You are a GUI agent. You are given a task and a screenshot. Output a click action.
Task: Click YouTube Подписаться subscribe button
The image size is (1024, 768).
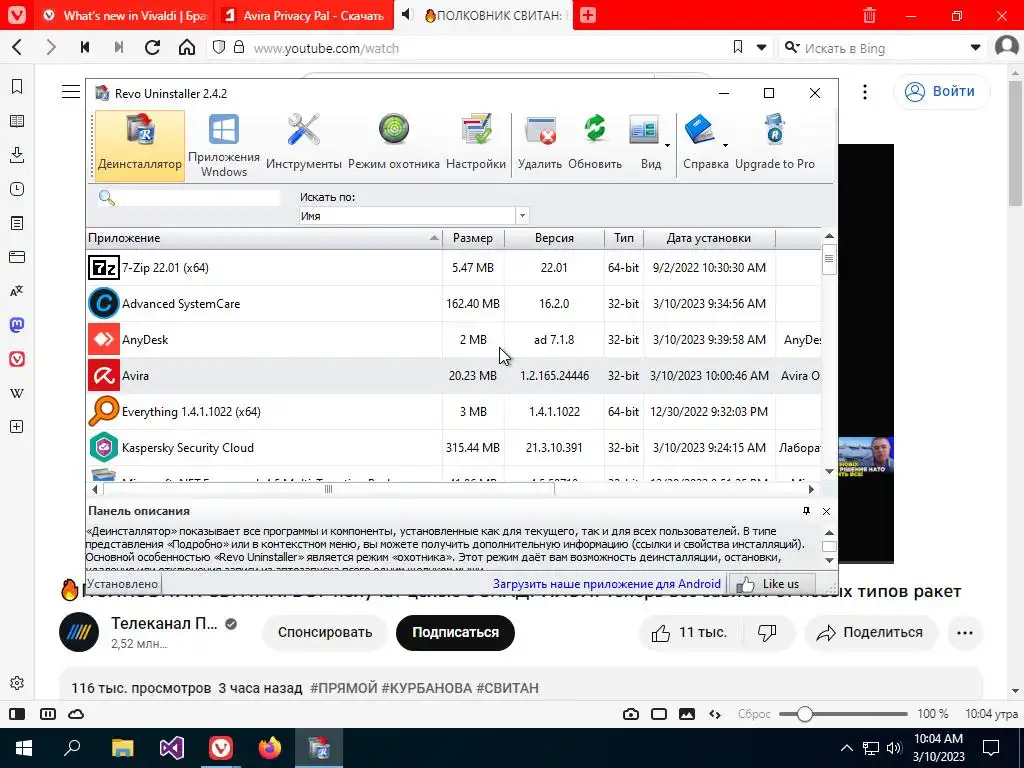(455, 632)
